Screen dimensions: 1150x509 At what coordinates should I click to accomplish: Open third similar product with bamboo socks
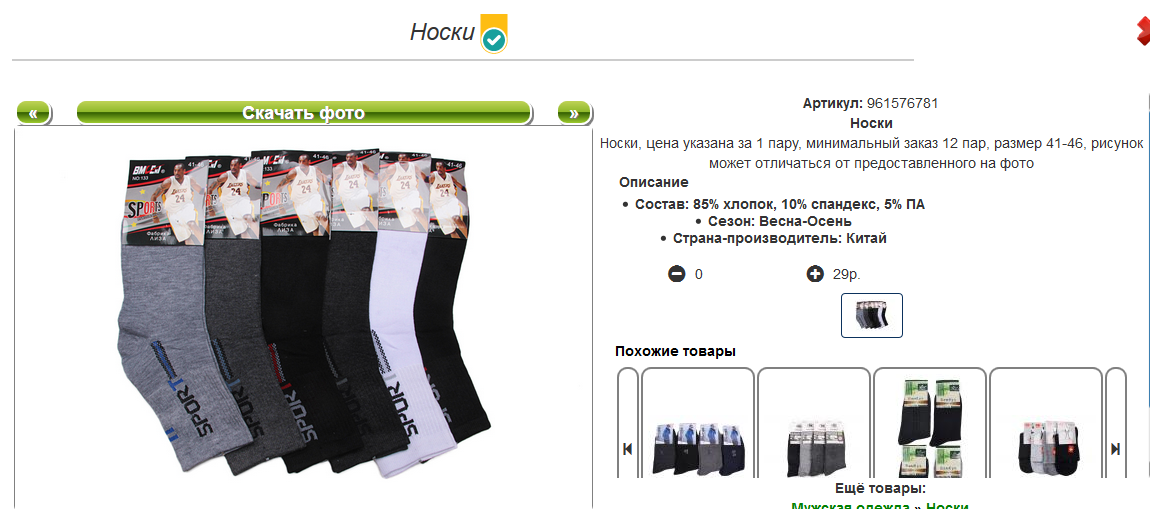point(930,424)
